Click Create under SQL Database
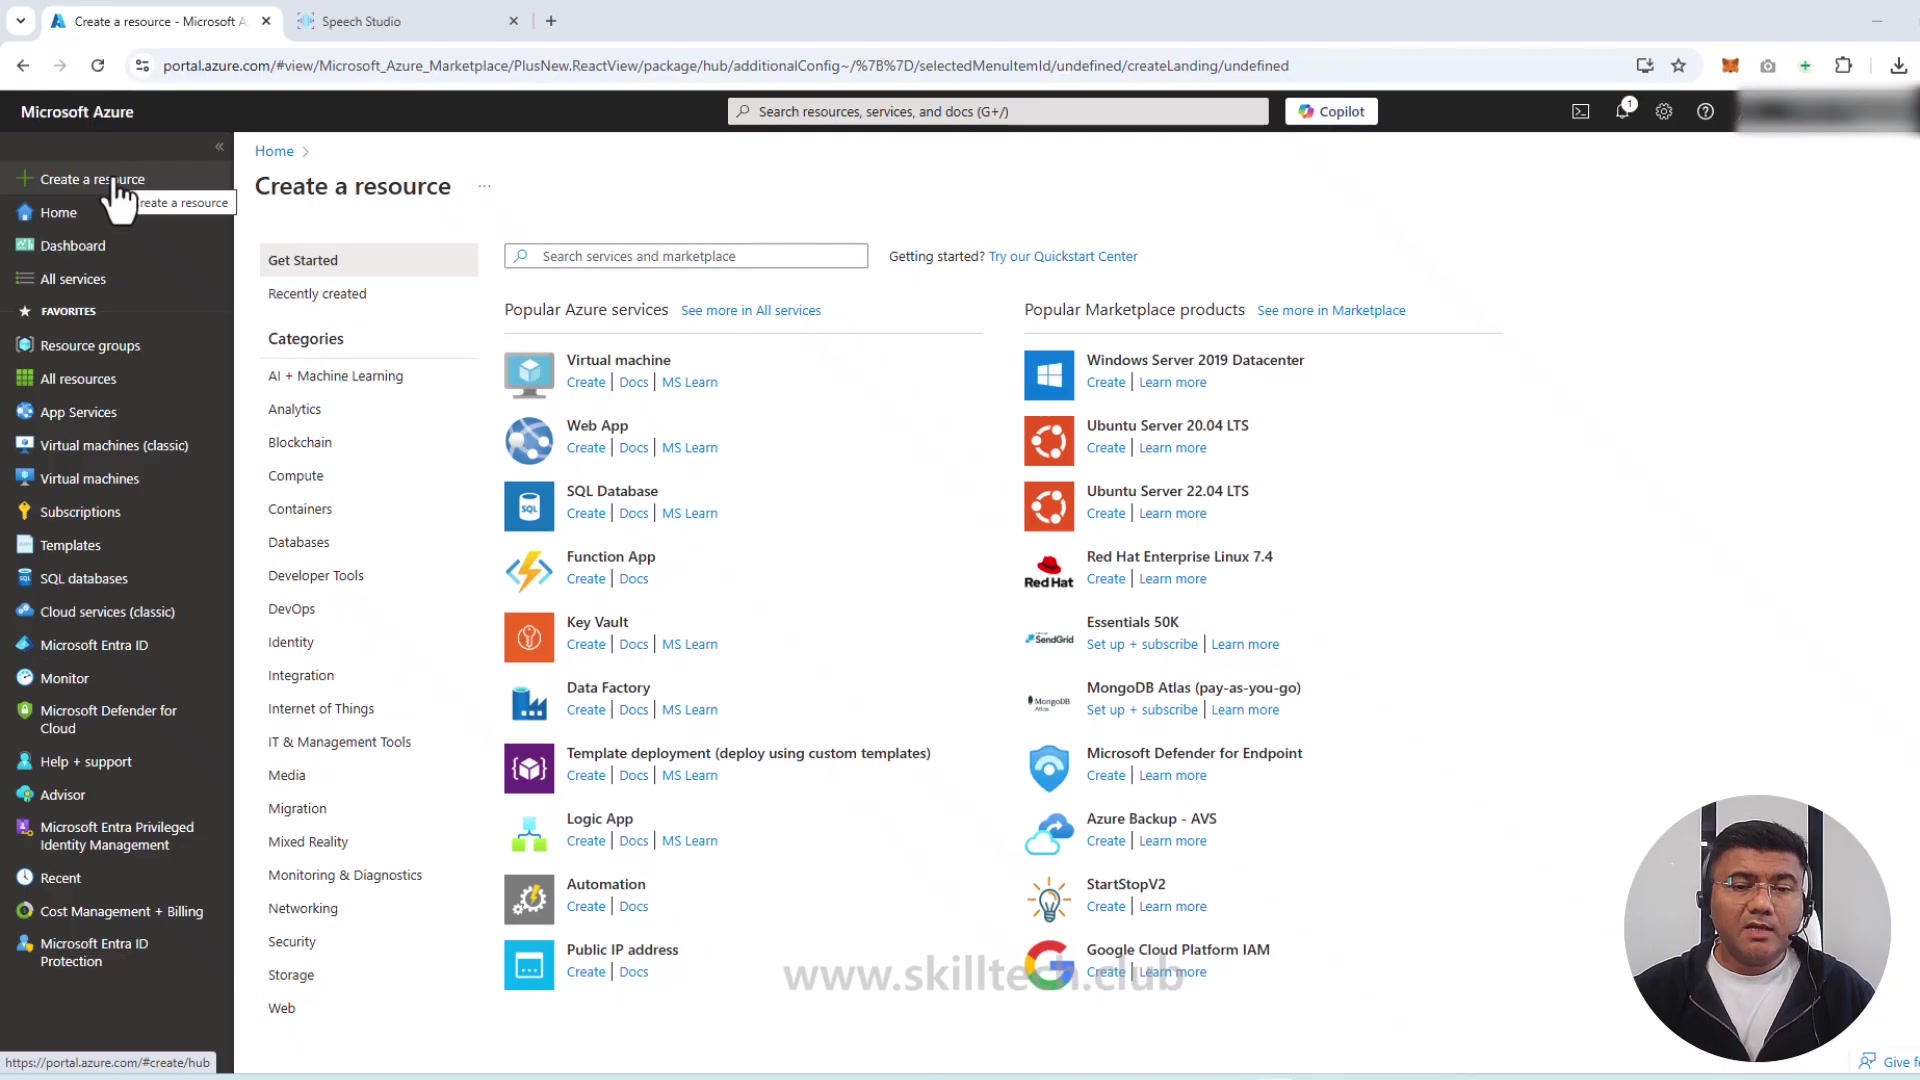Image resolution: width=1920 pixels, height=1080 pixels. tap(586, 514)
